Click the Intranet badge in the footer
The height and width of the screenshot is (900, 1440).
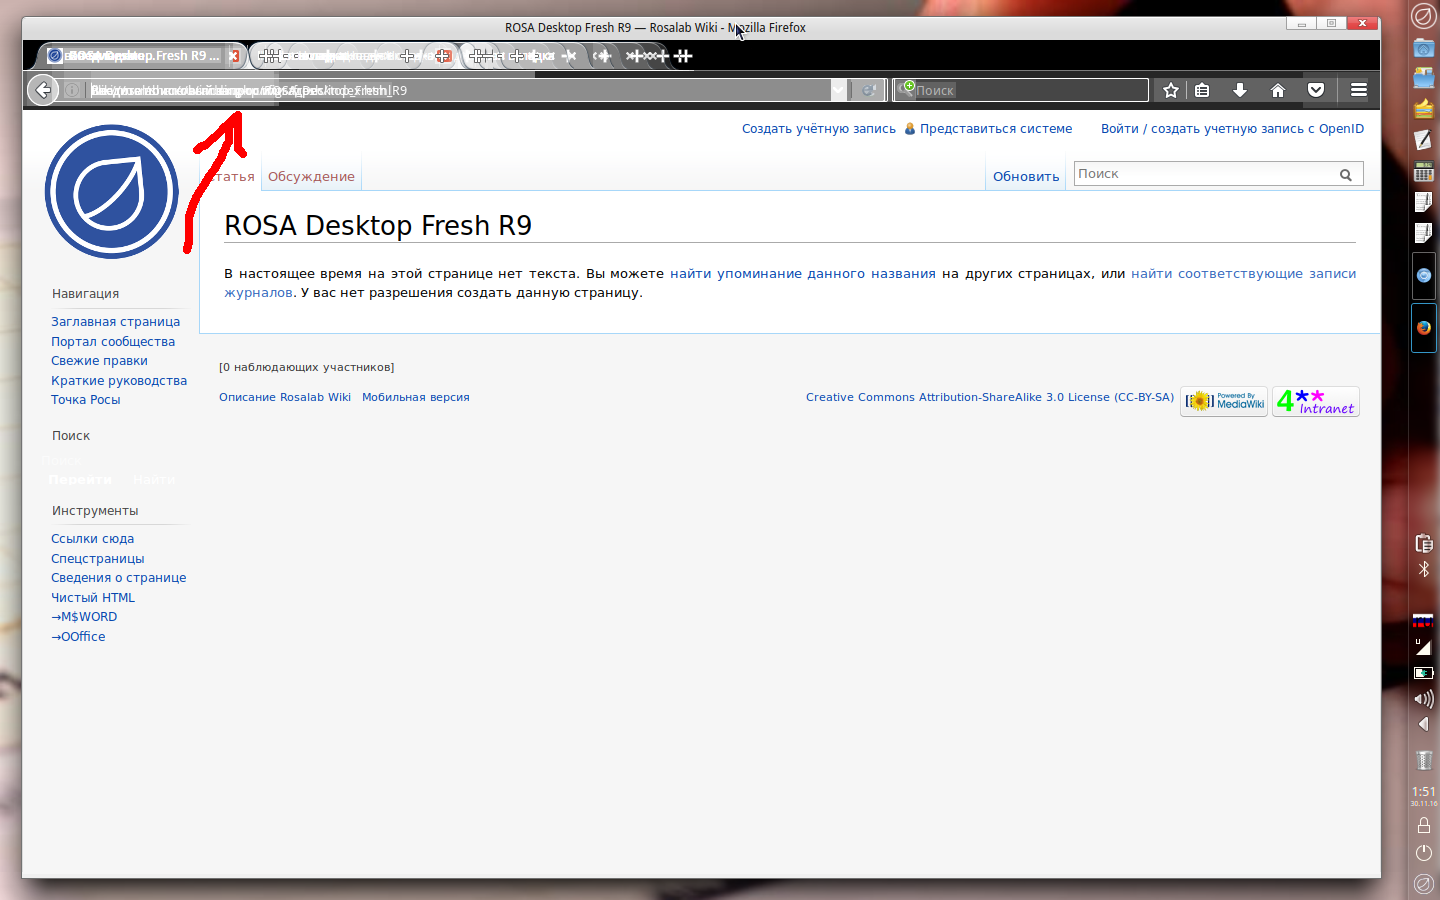1316,402
